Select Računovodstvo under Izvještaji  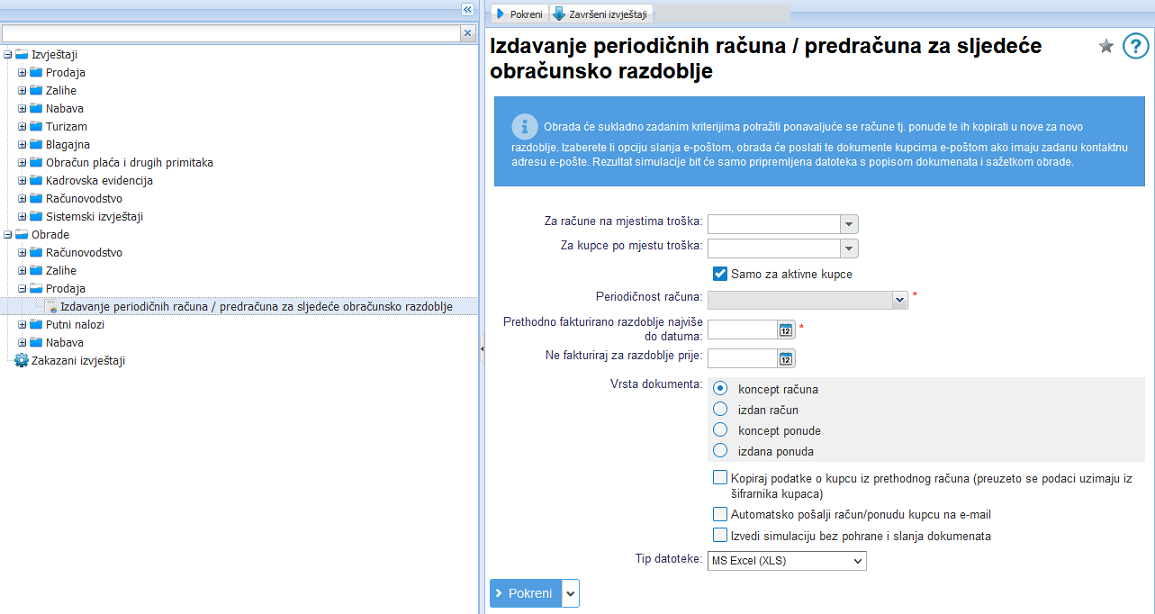tap(84, 199)
